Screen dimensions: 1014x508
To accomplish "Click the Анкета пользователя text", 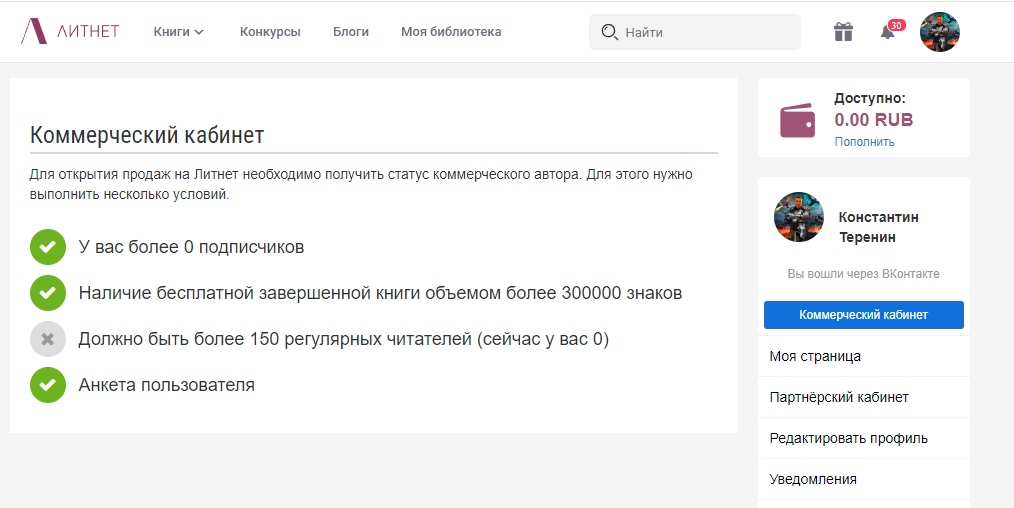I will [167, 385].
